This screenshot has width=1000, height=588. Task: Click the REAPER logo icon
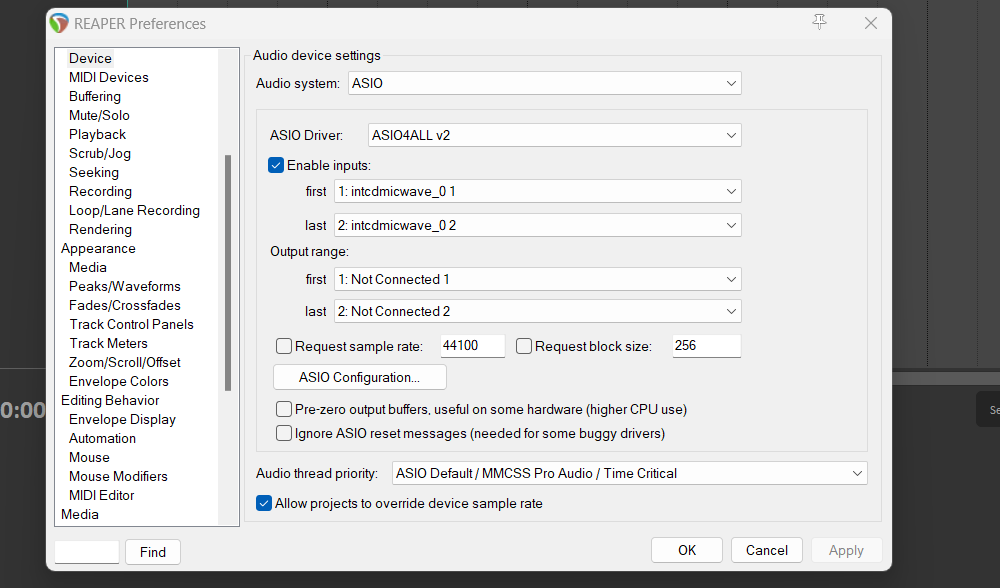(59, 23)
